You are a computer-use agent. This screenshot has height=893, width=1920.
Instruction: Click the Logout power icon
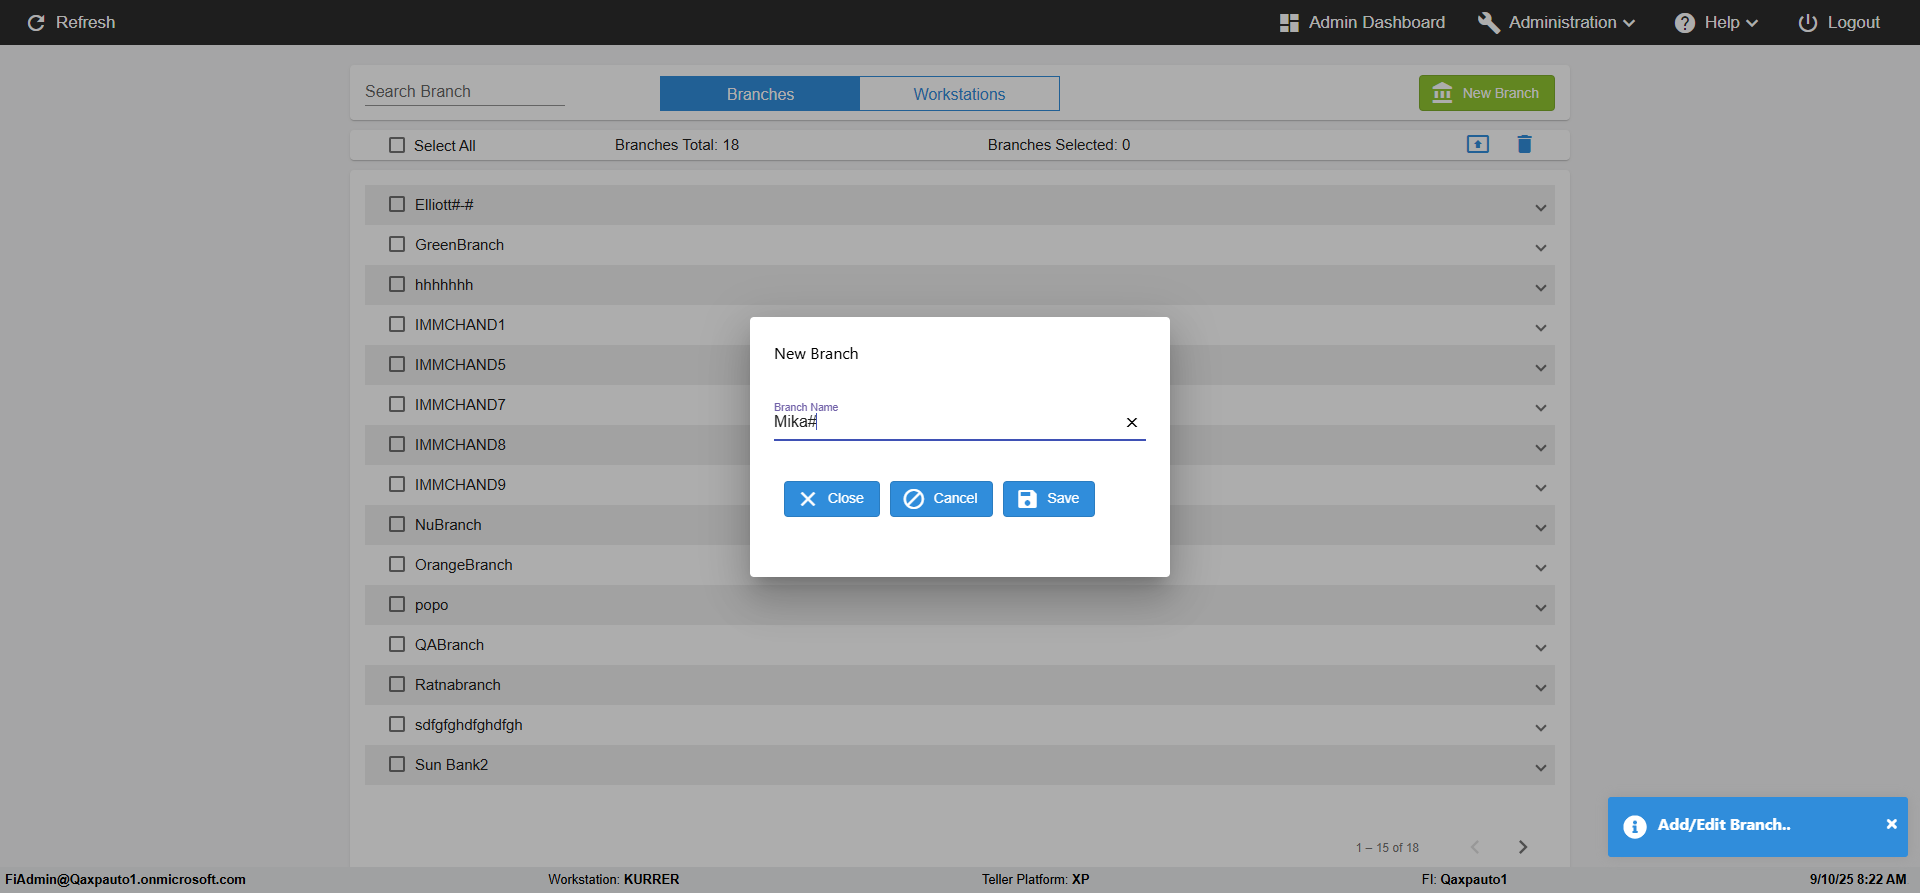point(1808,23)
